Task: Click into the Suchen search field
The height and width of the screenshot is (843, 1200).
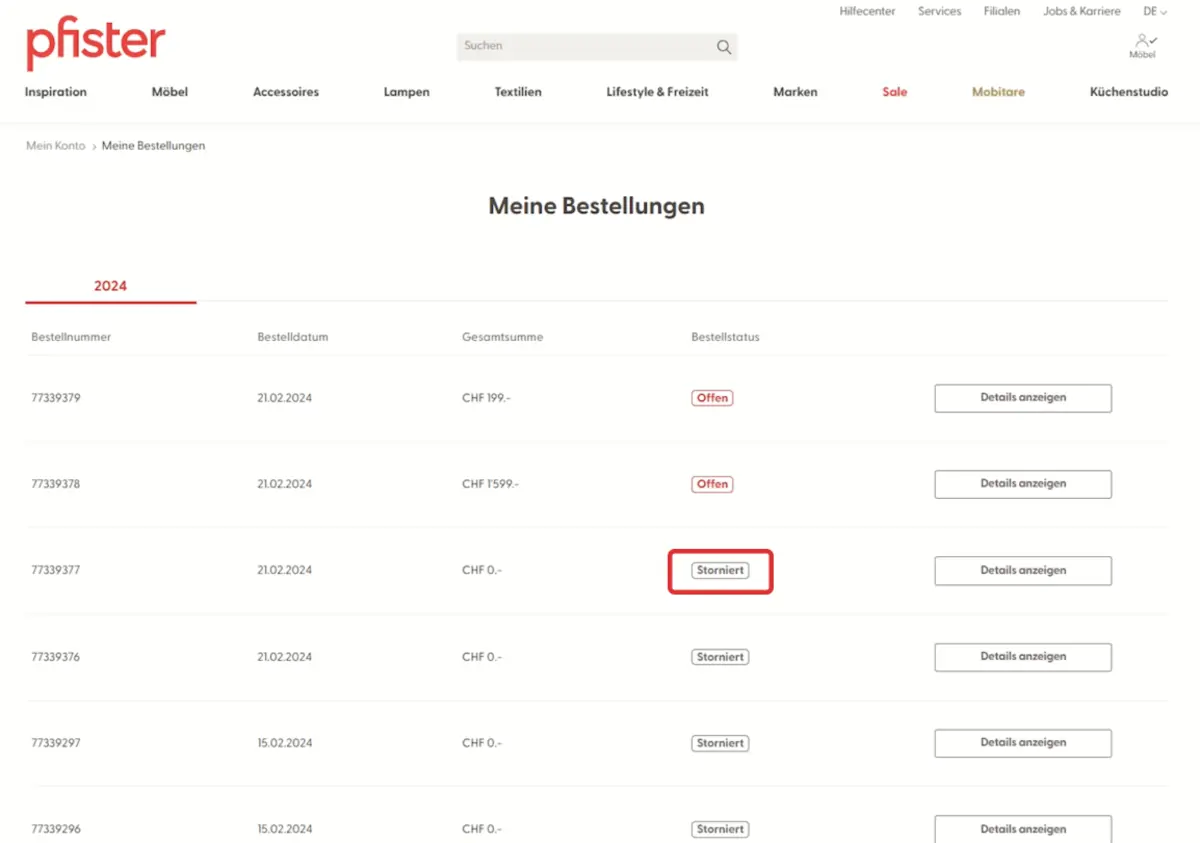Action: tap(585, 46)
